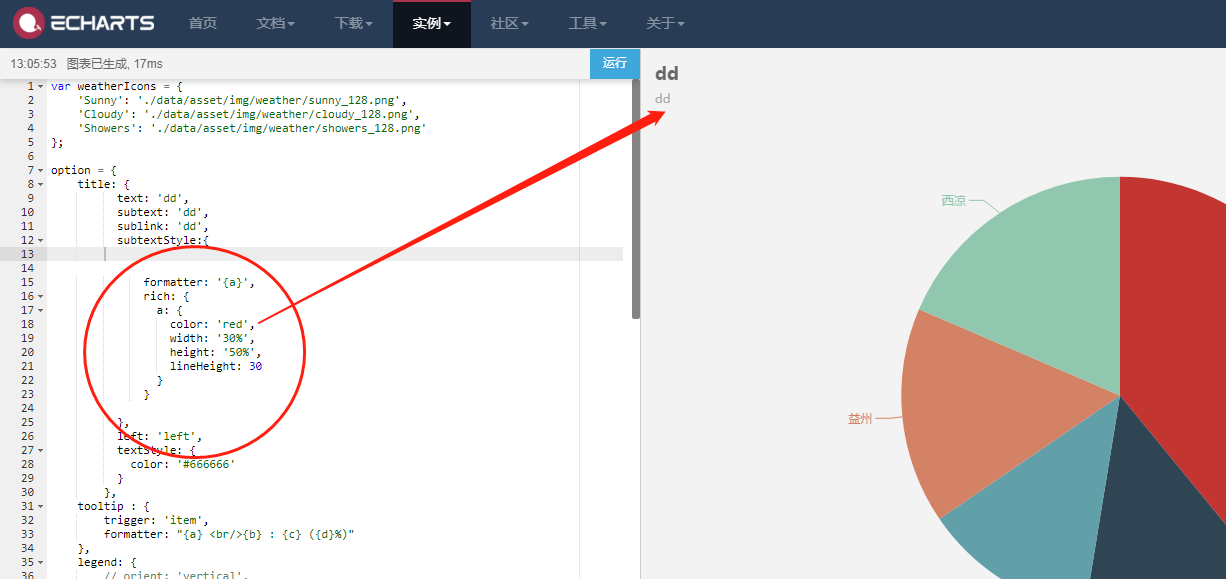Screen dimensions: 1226x579
Task: Click the left: 'left' code line
Action: (160, 436)
